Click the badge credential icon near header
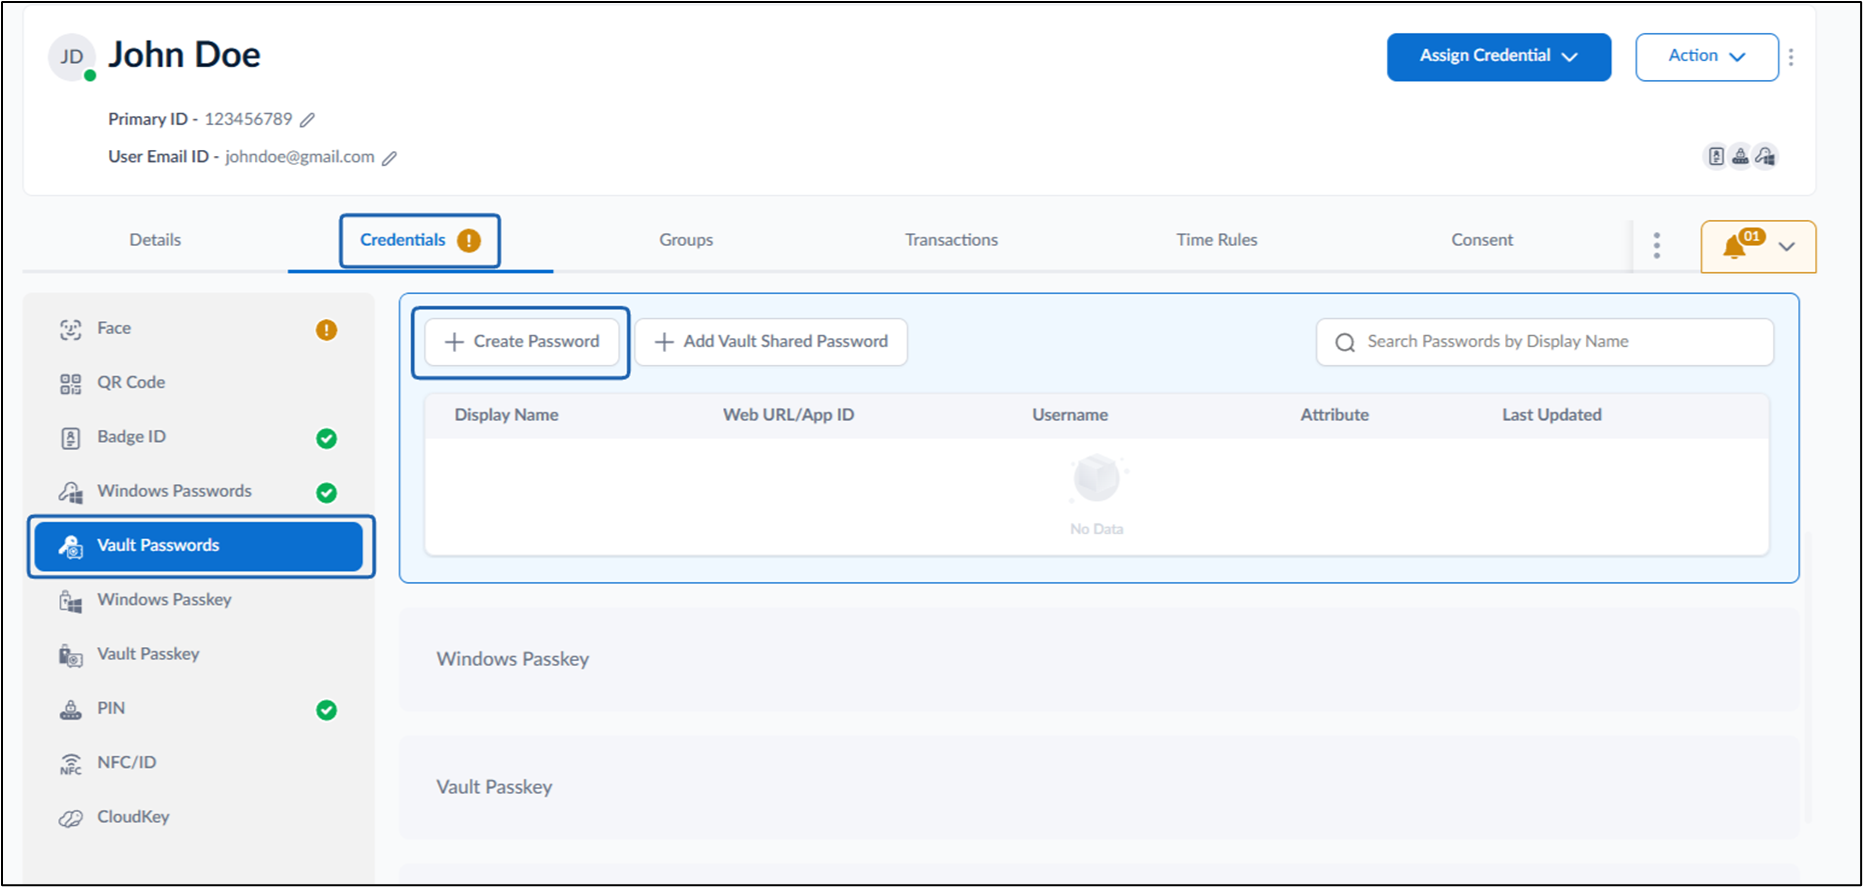 point(1716,156)
